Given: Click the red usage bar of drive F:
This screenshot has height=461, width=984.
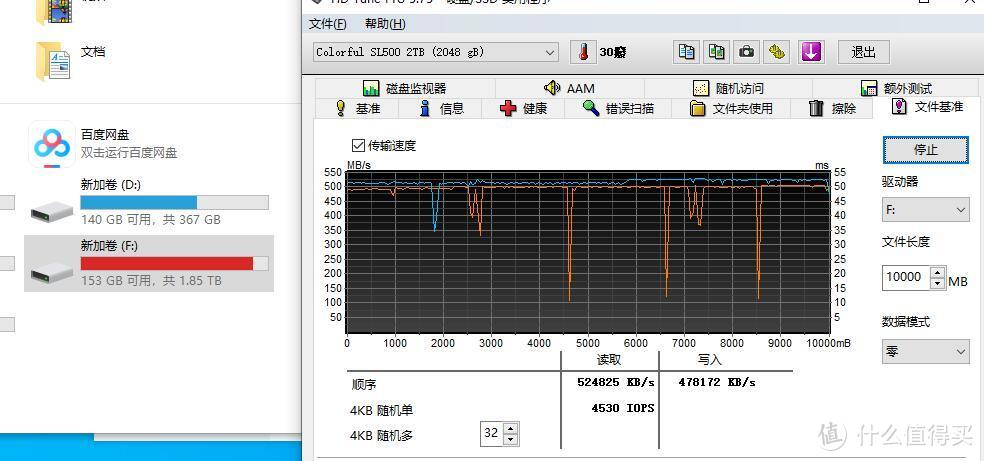Looking at the screenshot, I should tap(167, 263).
